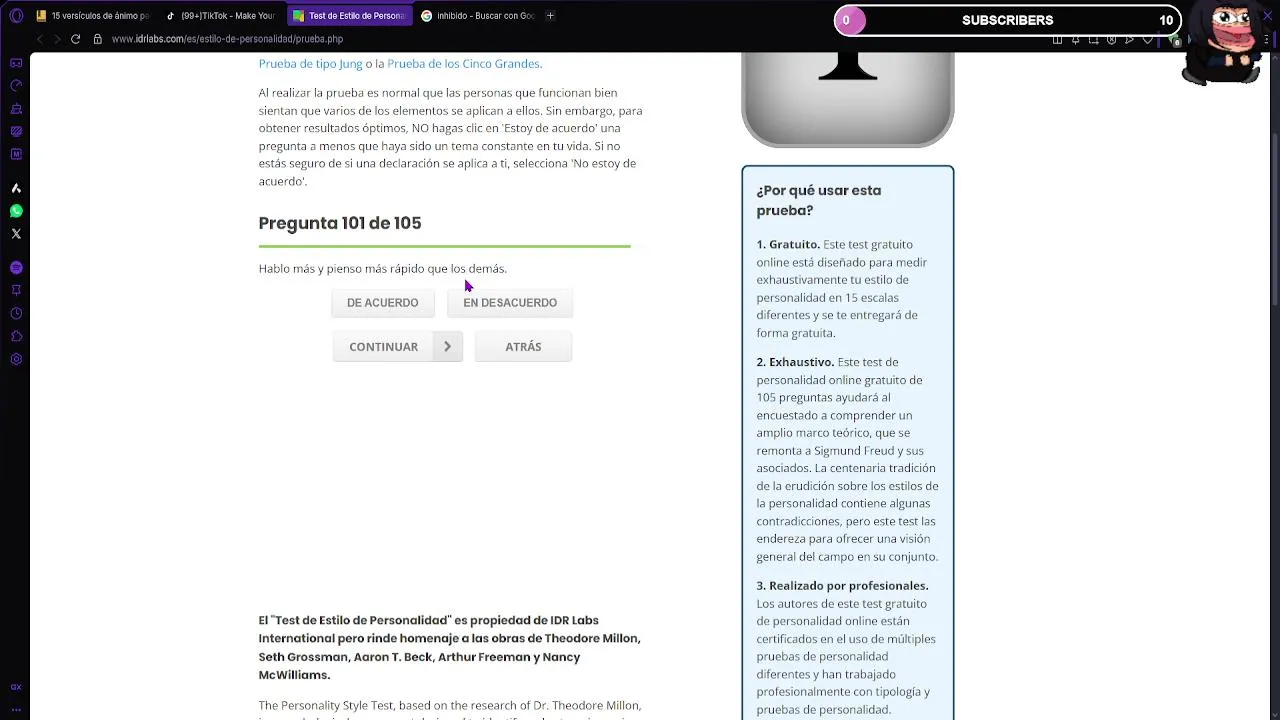Open 'Prueba de los Cinco Grandes' link
Screen dimensions: 1280x720
click(463, 64)
